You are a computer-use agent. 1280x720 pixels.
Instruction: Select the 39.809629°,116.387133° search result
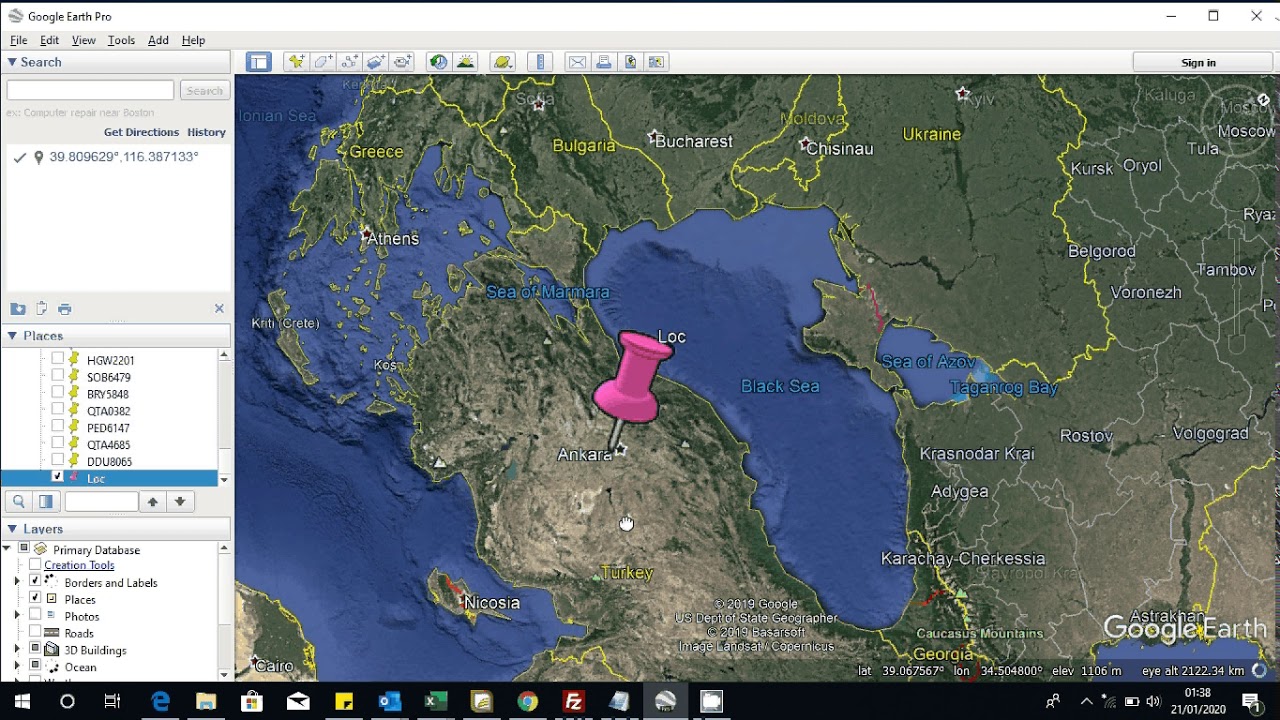124,157
